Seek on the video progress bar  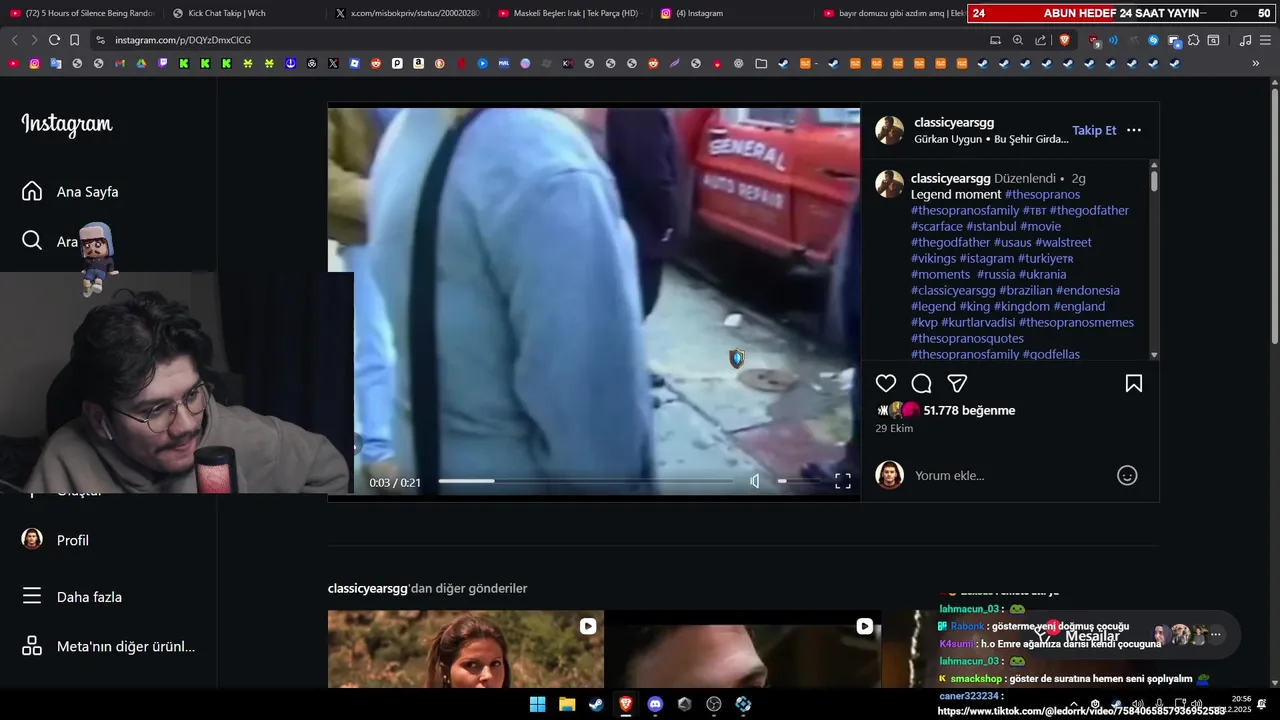pos(585,481)
